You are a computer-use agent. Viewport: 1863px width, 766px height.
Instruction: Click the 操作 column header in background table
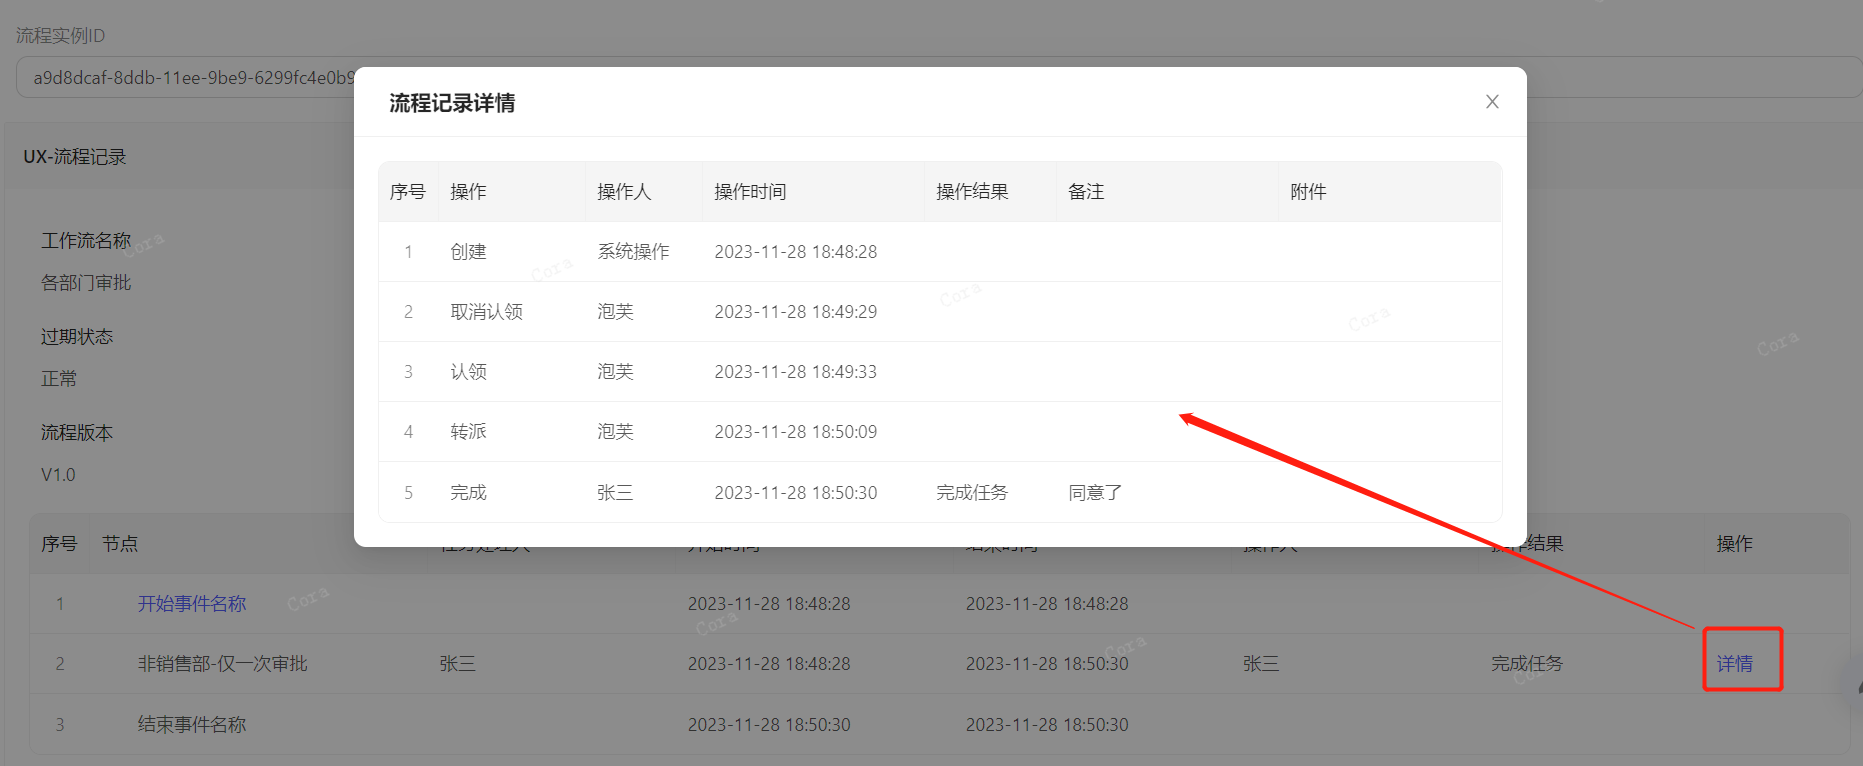click(1735, 544)
